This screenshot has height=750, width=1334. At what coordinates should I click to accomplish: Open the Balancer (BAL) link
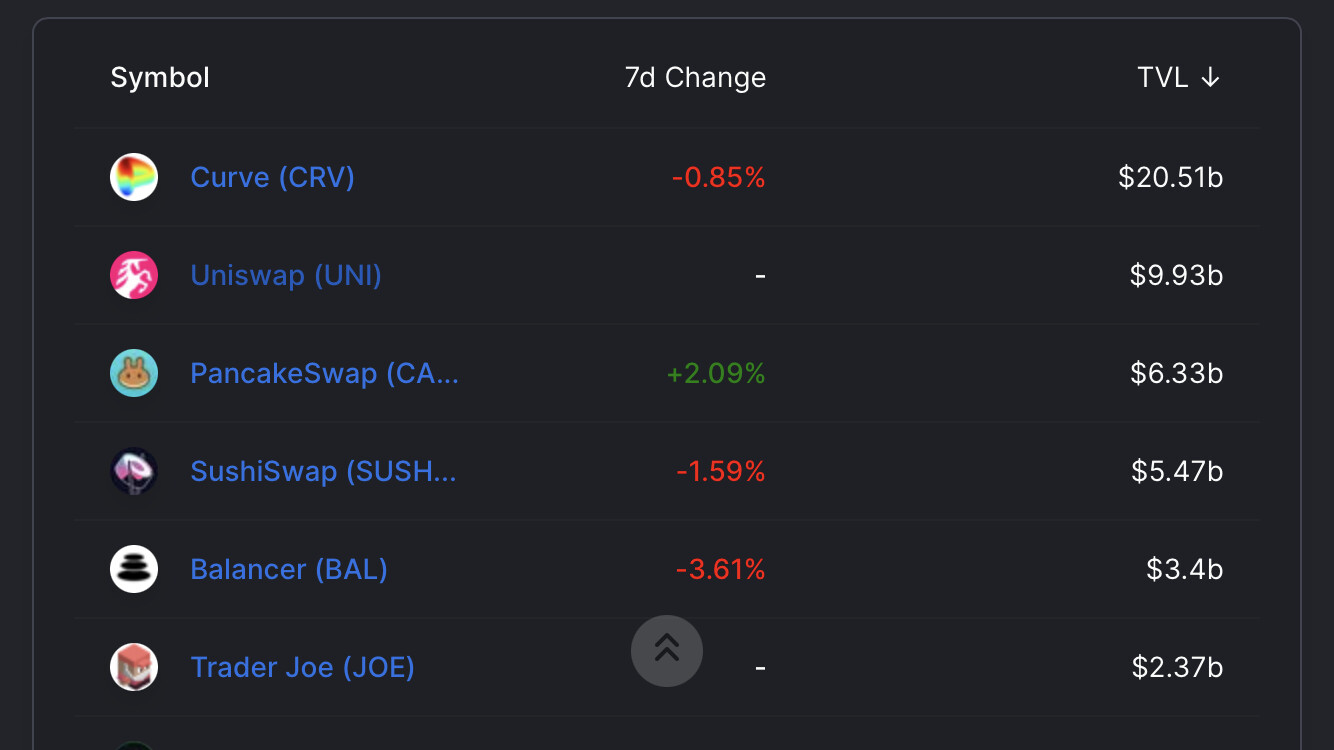click(289, 569)
